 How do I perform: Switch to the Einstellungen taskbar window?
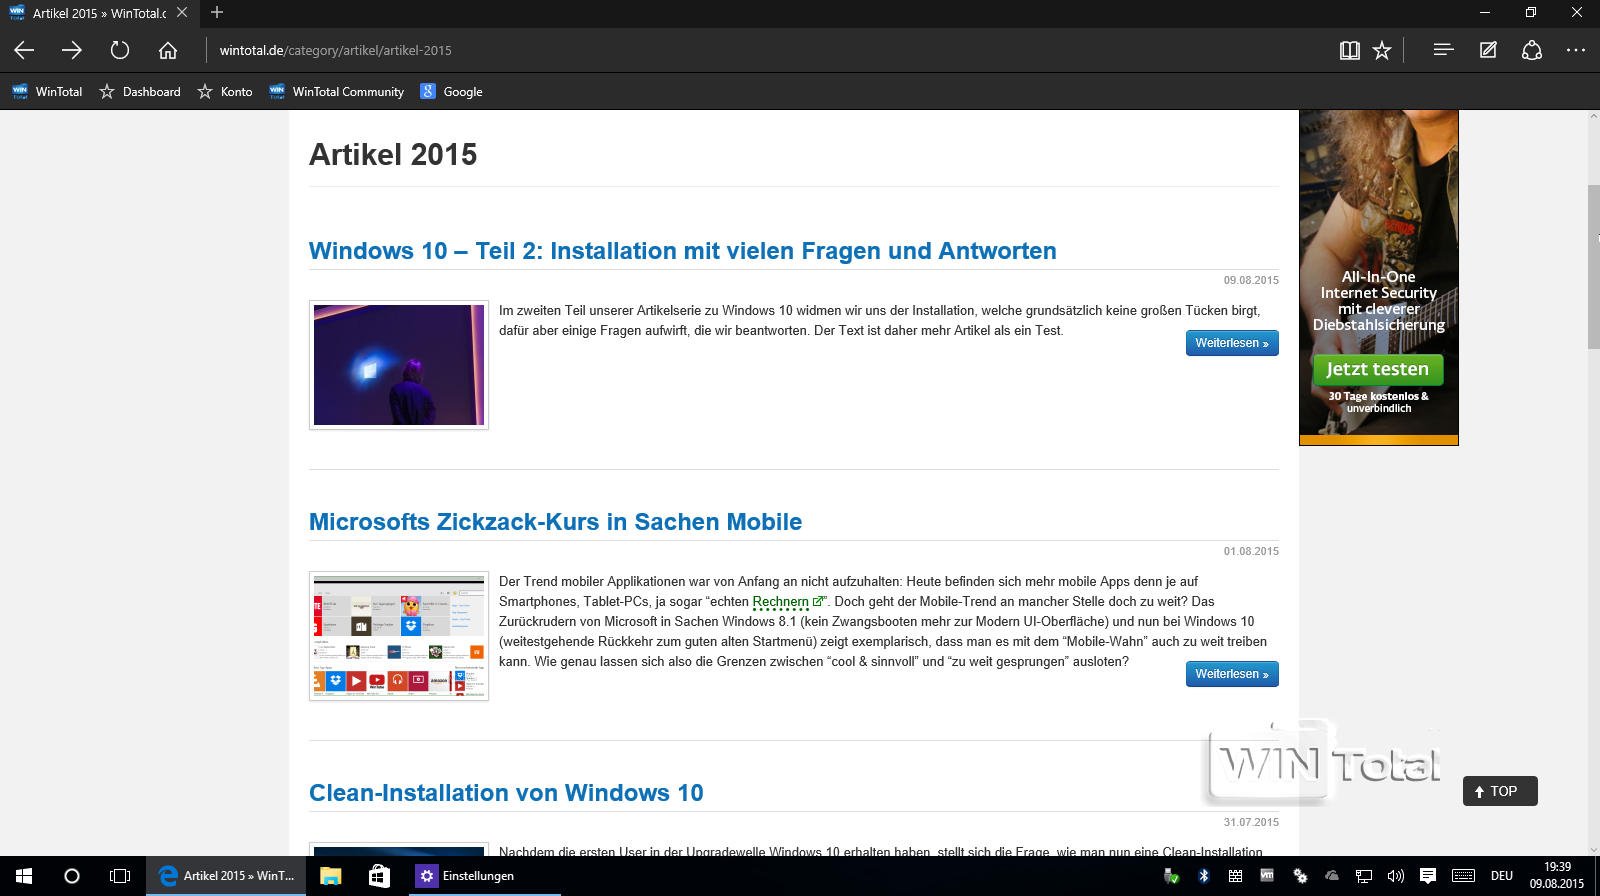[484, 876]
